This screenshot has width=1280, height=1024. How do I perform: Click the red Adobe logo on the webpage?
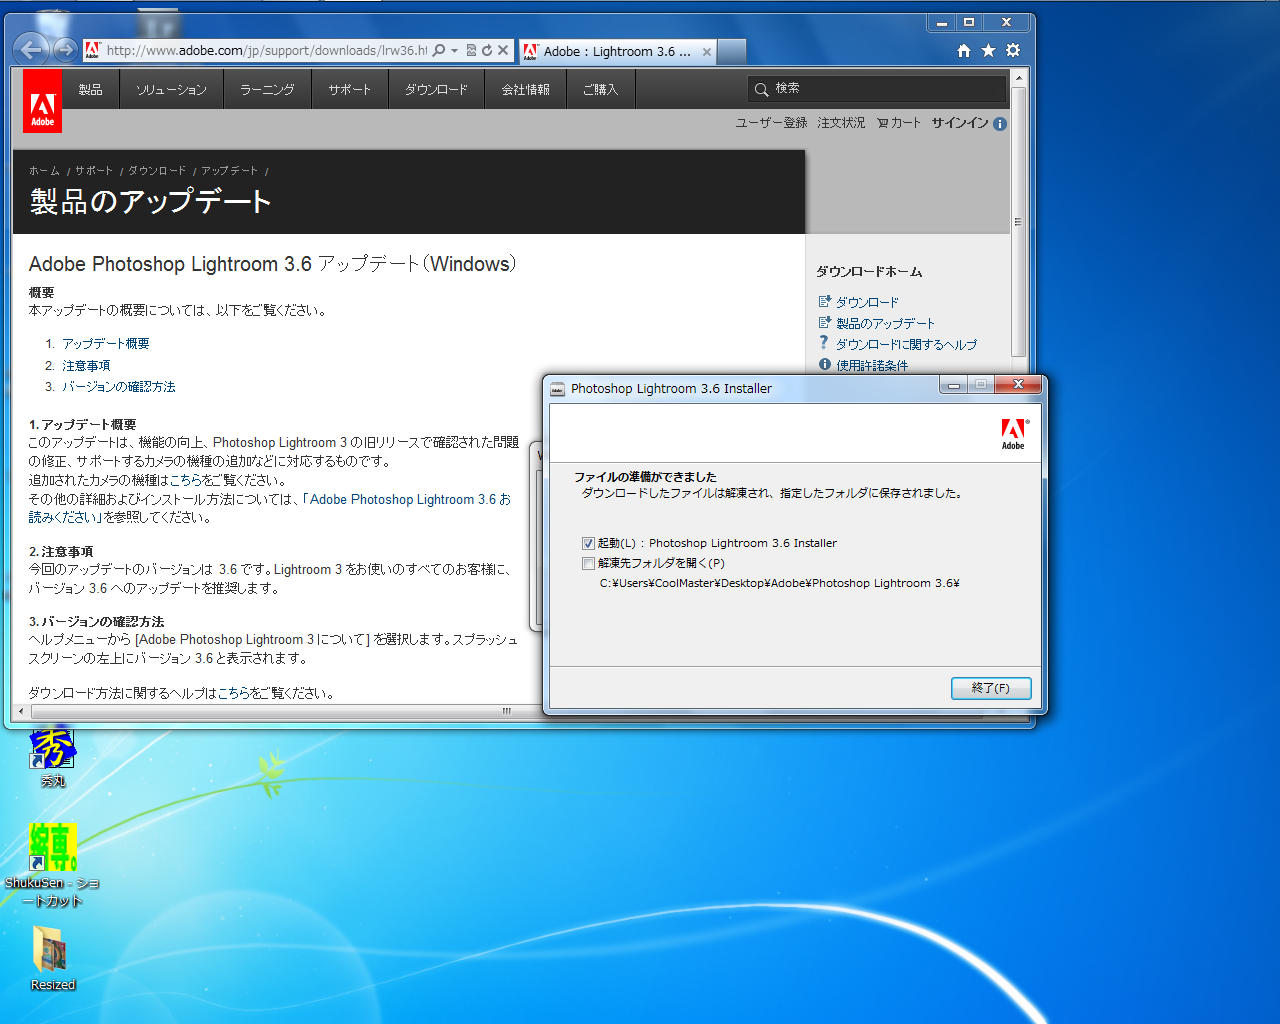click(x=42, y=101)
